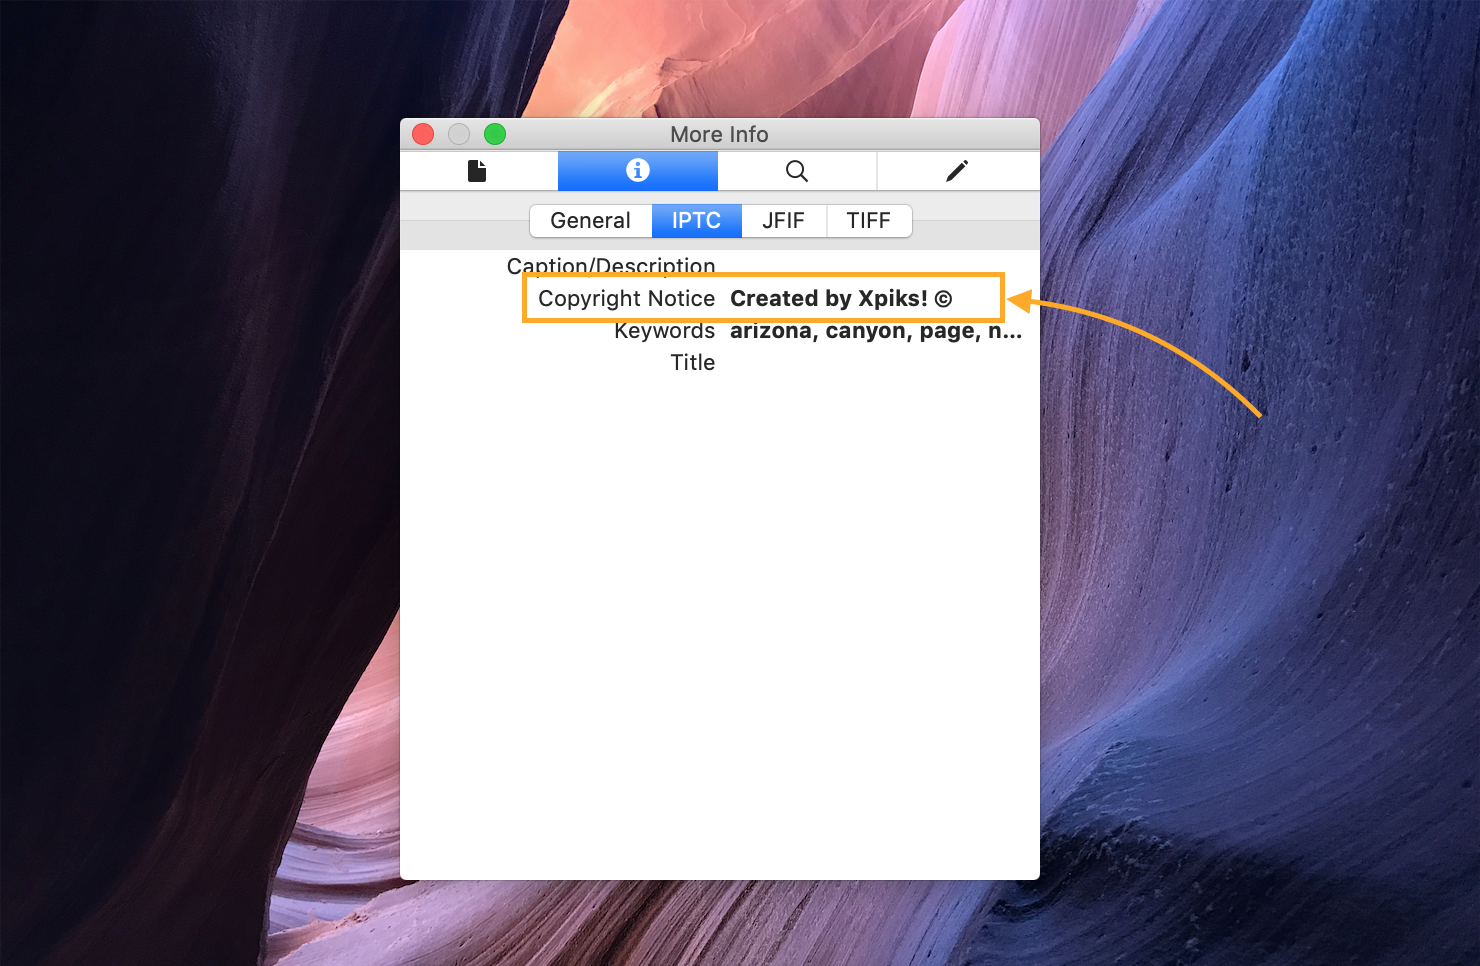
Task: Click the More Info window title
Action: [x=719, y=134]
